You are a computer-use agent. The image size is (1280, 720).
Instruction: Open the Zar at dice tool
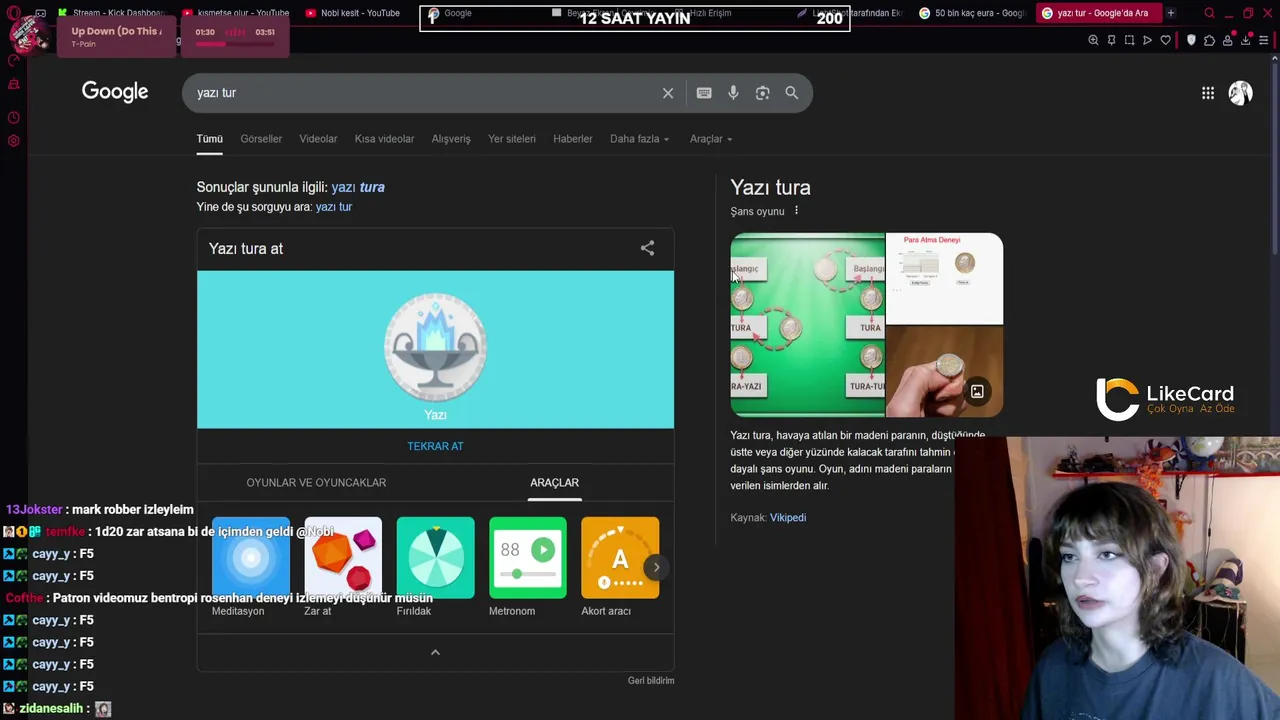pyautogui.click(x=343, y=567)
